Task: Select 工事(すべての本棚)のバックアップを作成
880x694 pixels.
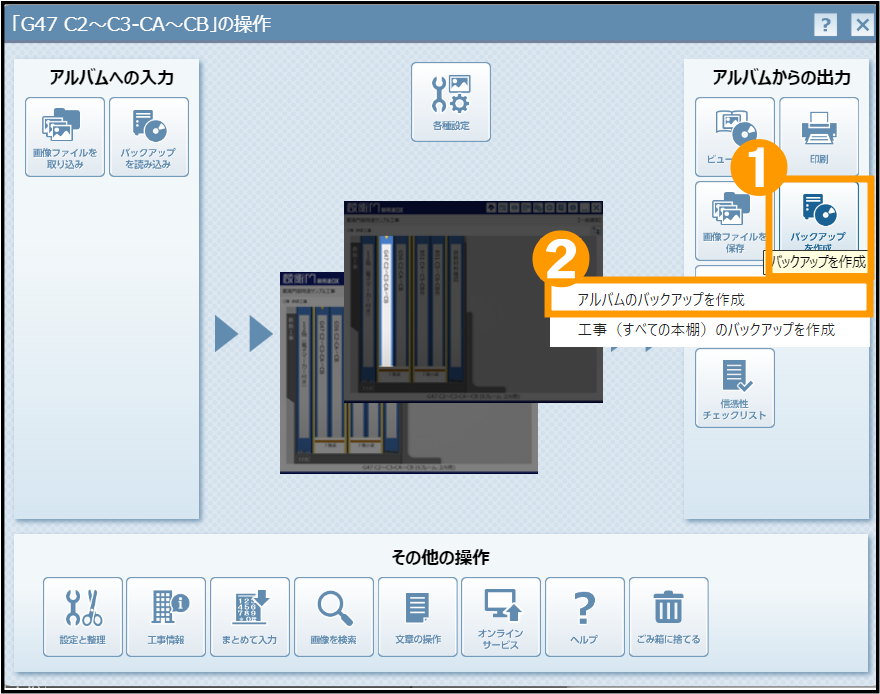Action: click(707, 329)
